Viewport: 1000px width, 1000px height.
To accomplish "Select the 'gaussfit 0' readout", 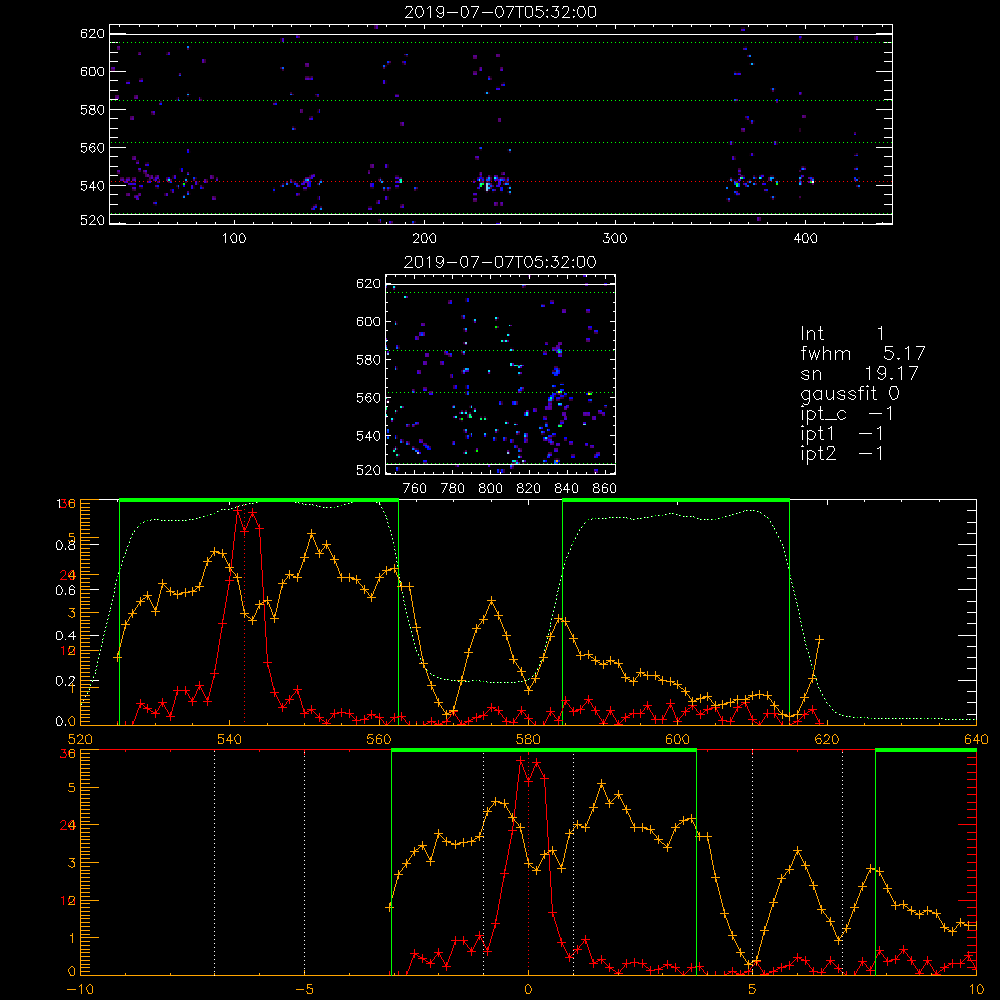I will (850, 393).
